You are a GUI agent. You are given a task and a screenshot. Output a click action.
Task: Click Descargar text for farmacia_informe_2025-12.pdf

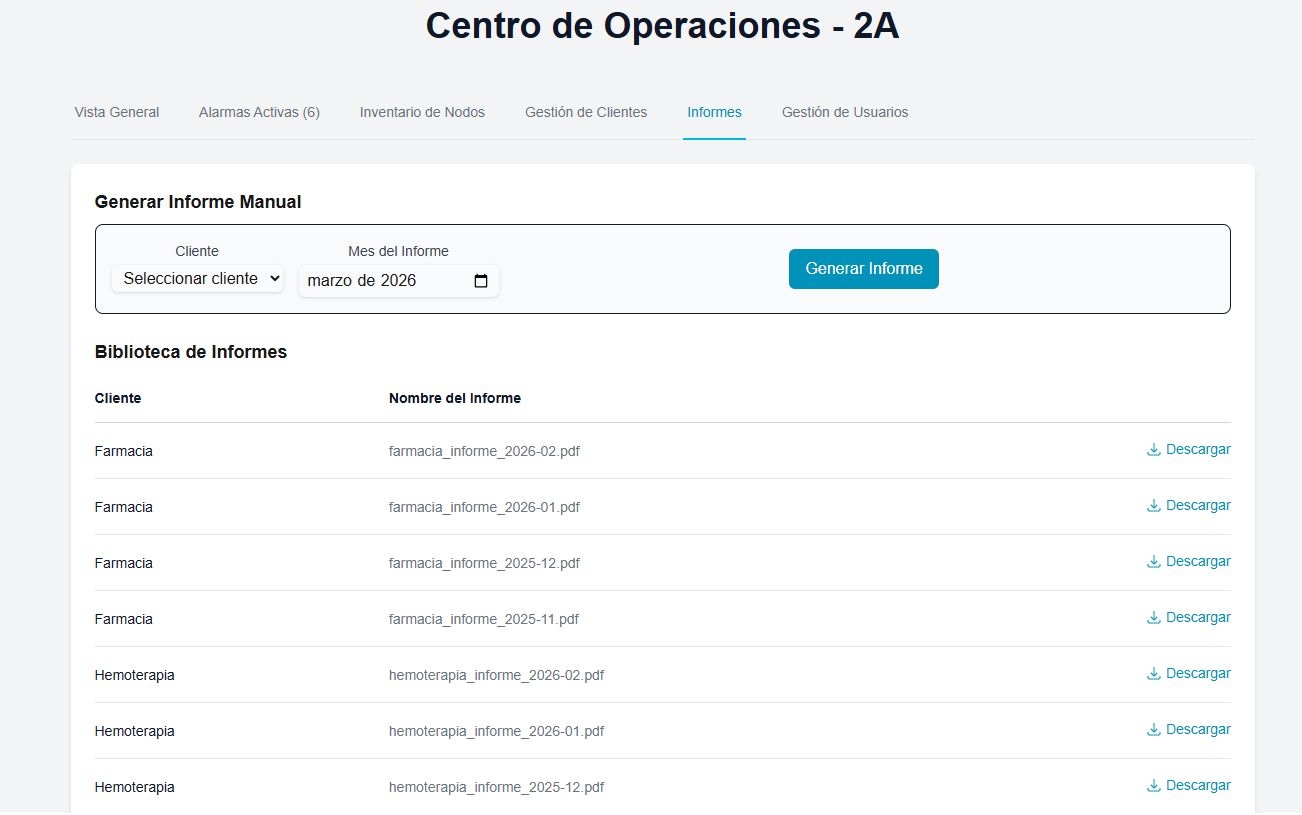(x=1198, y=562)
